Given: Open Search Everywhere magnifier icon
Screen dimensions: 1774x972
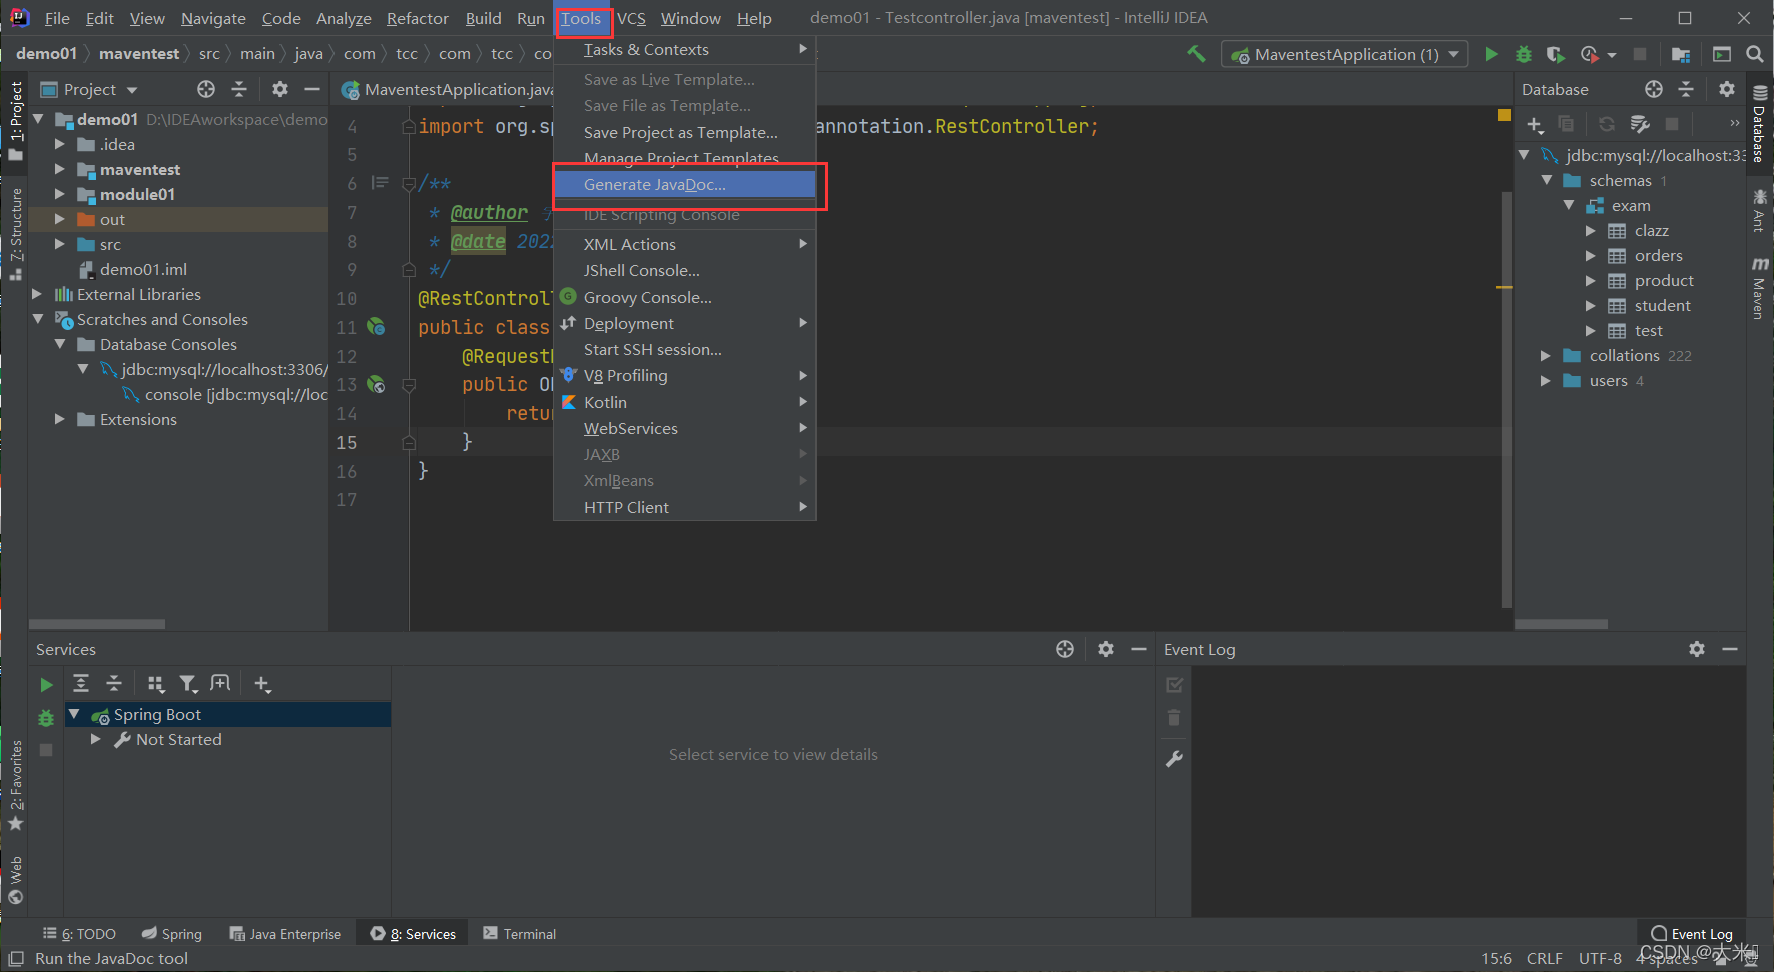Looking at the screenshot, I should pyautogui.click(x=1755, y=54).
